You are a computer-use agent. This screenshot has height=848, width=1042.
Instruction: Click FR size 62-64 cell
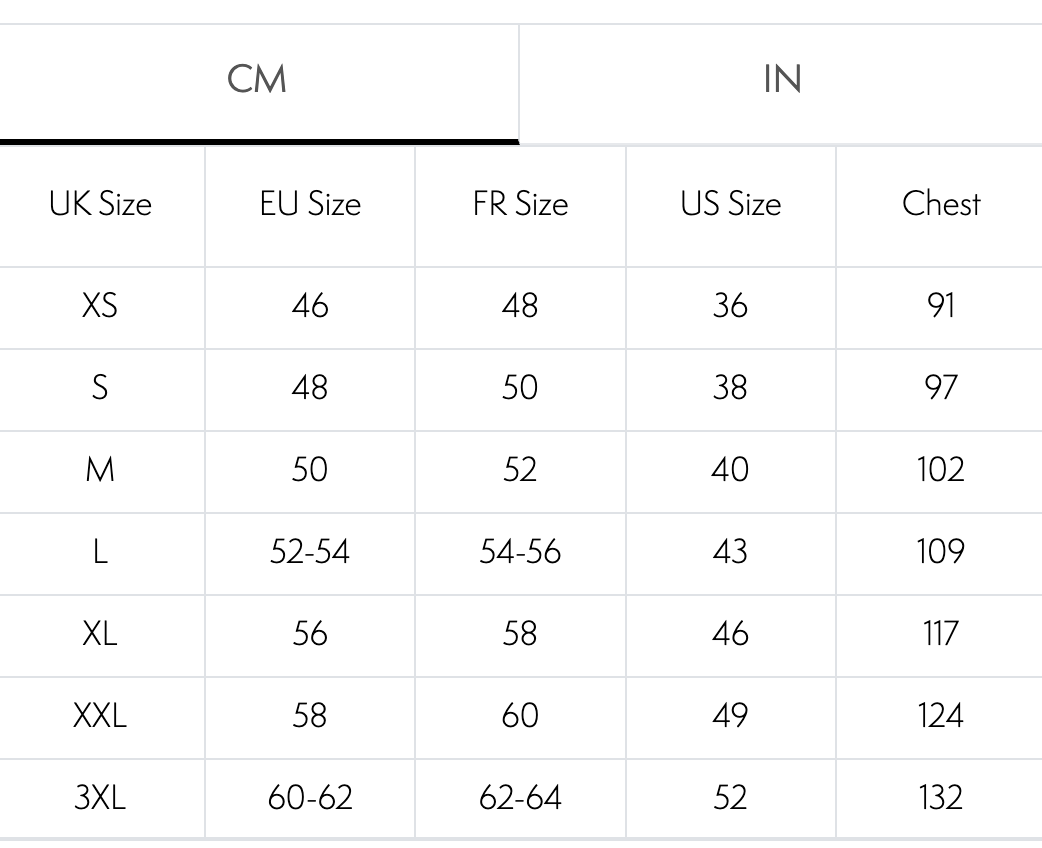(x=520, y=797)
